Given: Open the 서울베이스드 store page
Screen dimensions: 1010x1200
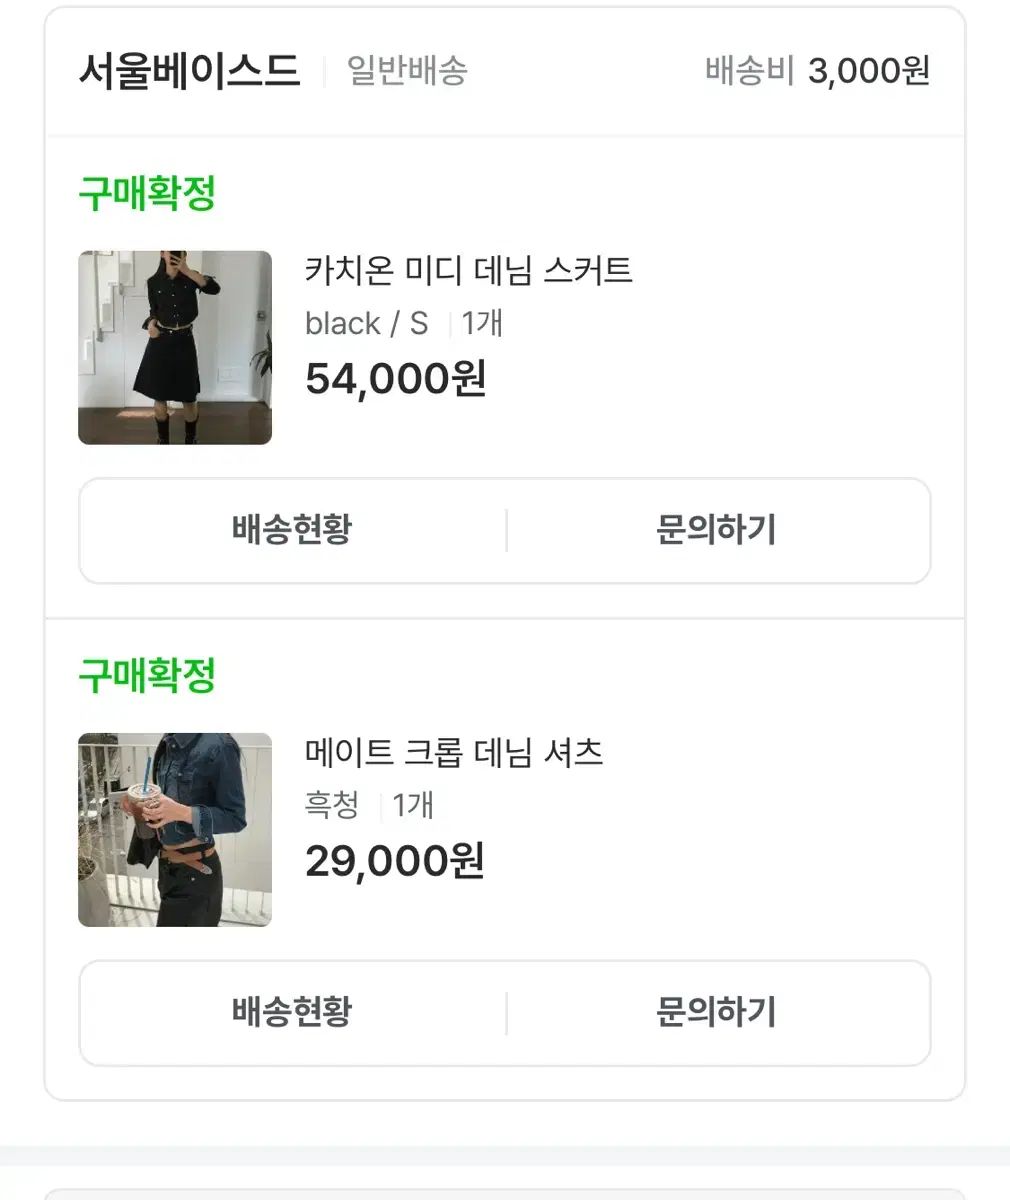Looking at the screenshot, I should pyautogui.click(x=189, y=71).
